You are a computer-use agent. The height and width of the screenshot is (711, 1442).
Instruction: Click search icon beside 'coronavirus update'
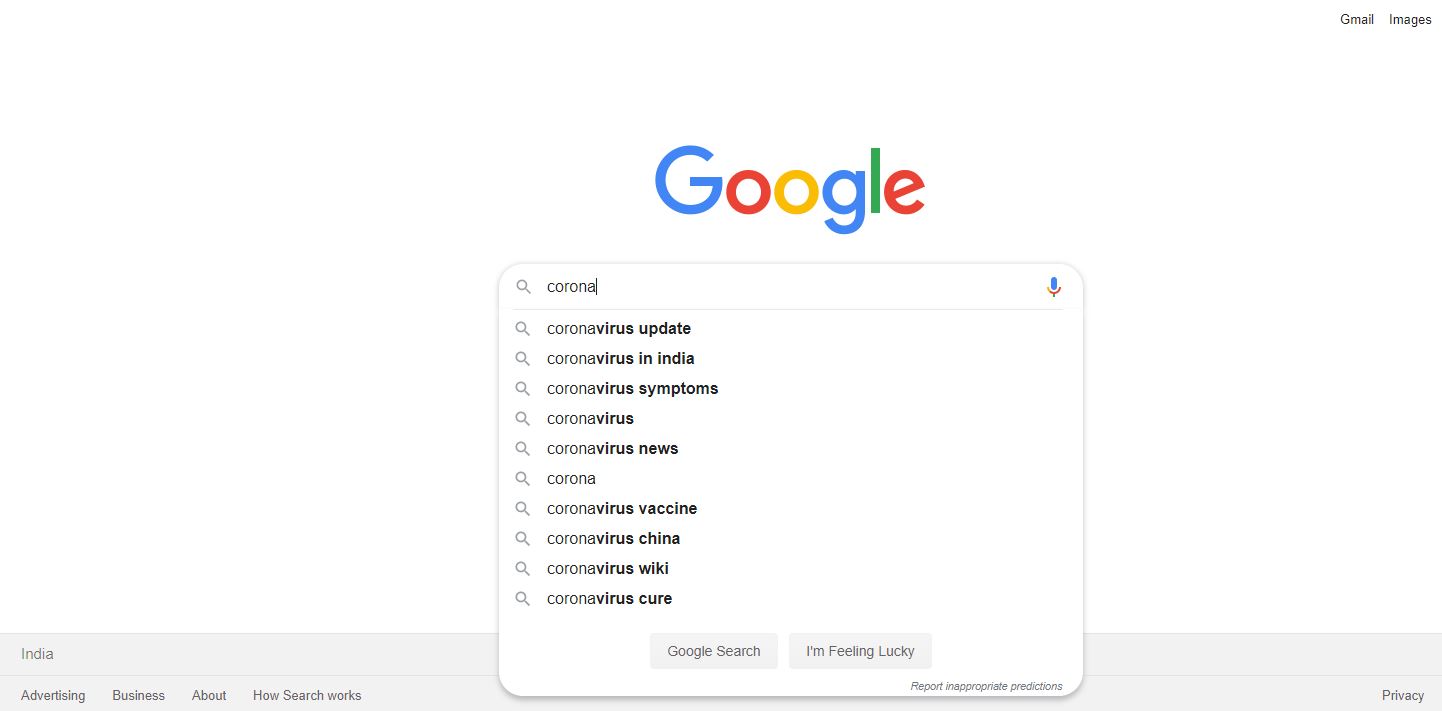[x=522, y=328]
